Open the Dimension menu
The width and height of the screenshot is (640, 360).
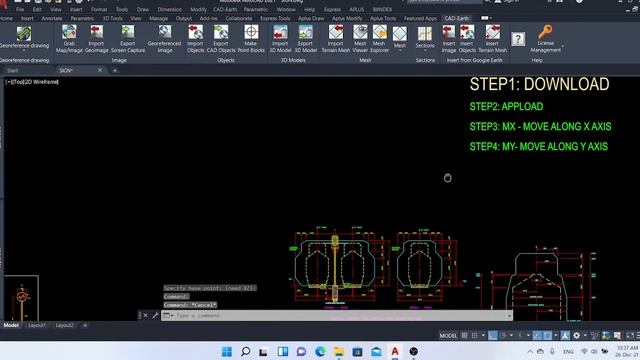click(x=169, y=9)
